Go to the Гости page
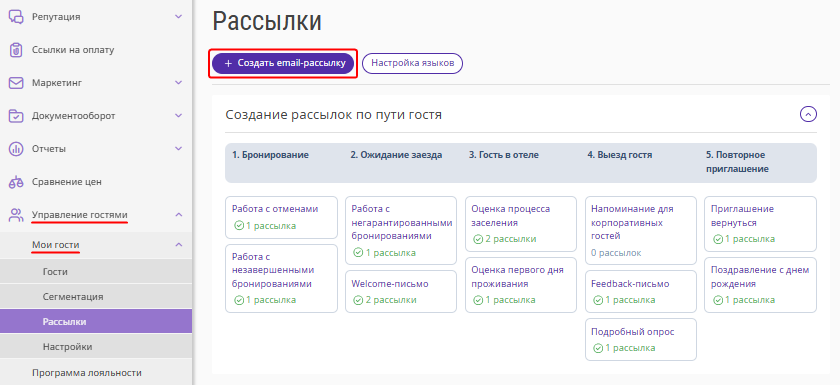This screenshot has height=385, width=840. pos(96,272)
